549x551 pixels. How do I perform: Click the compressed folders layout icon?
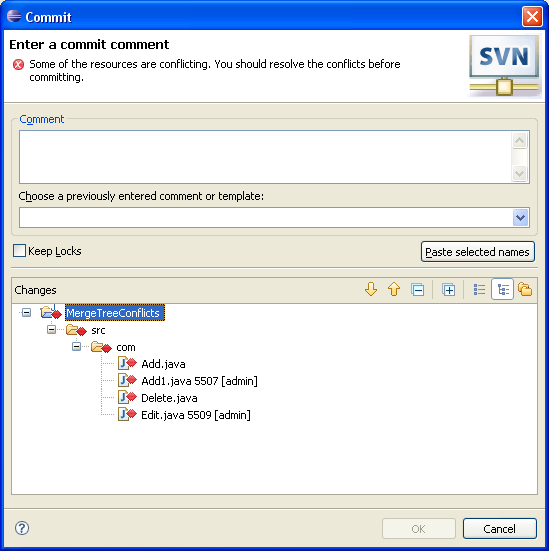pos(525,290)
